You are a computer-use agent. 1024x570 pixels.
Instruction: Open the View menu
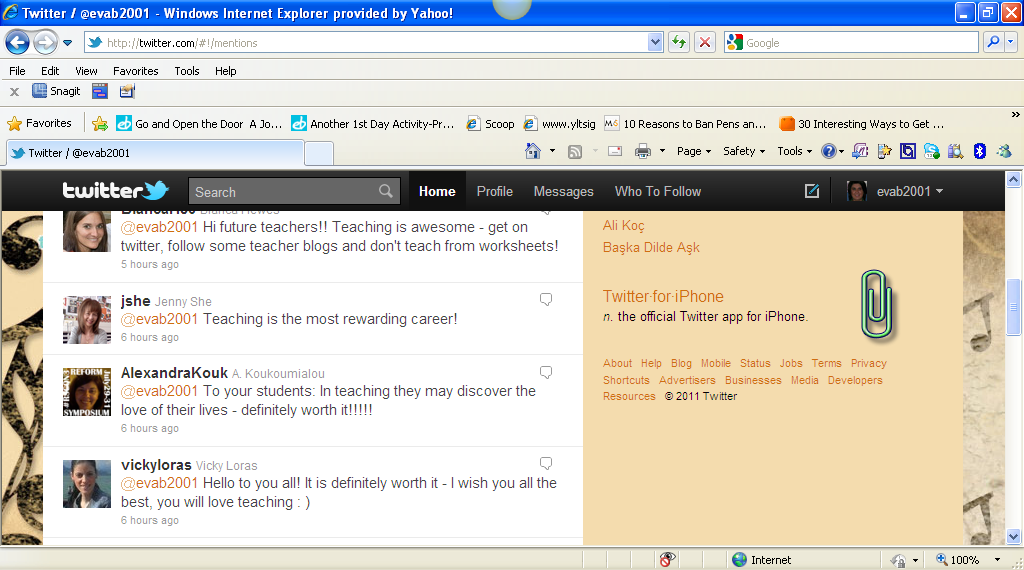coord(86,71)
